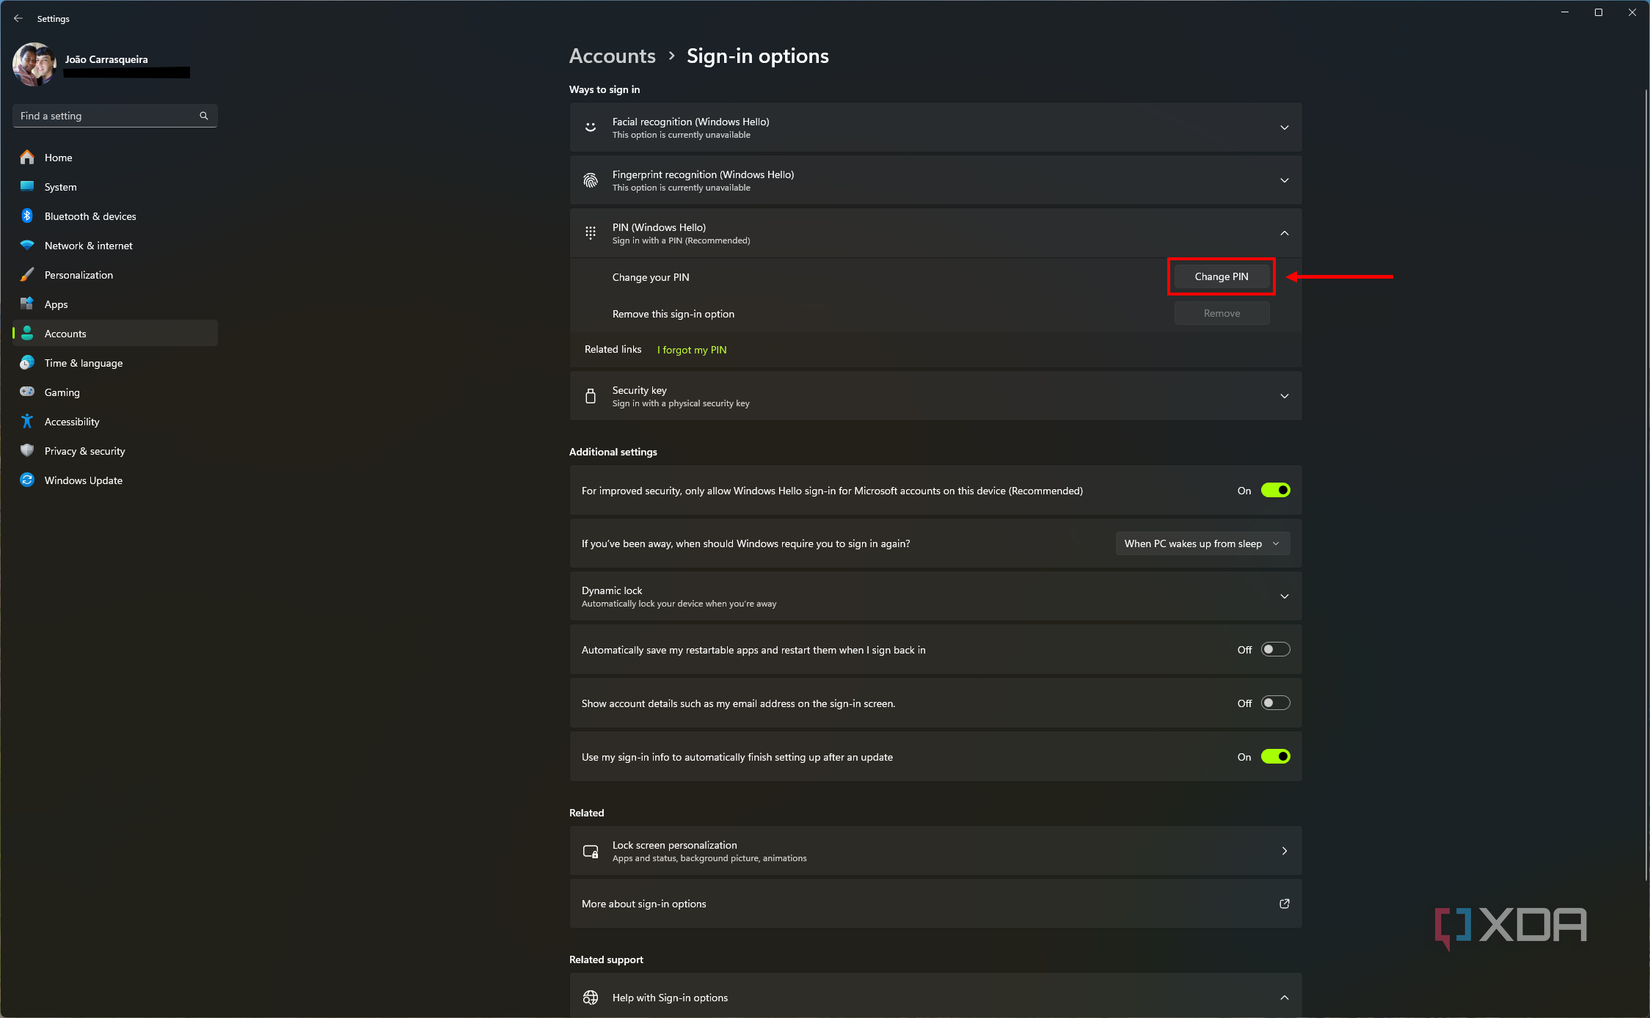
Task: Click the back arrow icon in Settings
Action: [18, 18]
